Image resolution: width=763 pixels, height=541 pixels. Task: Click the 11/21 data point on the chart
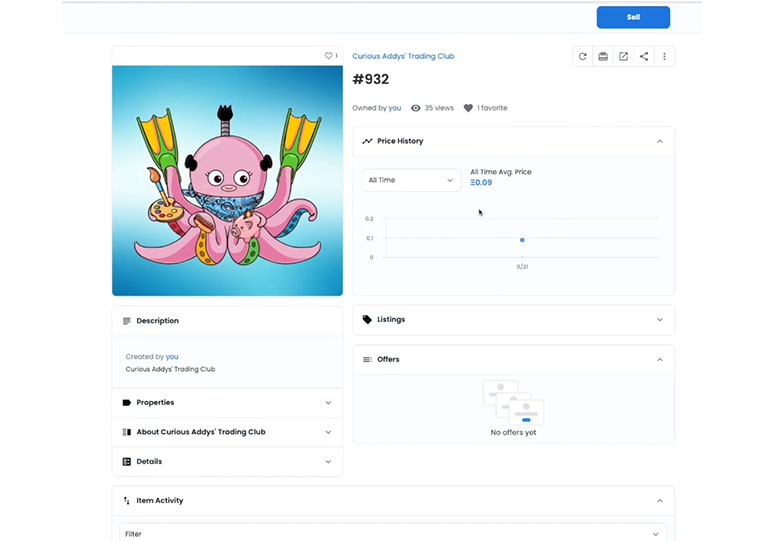(522, 240)
